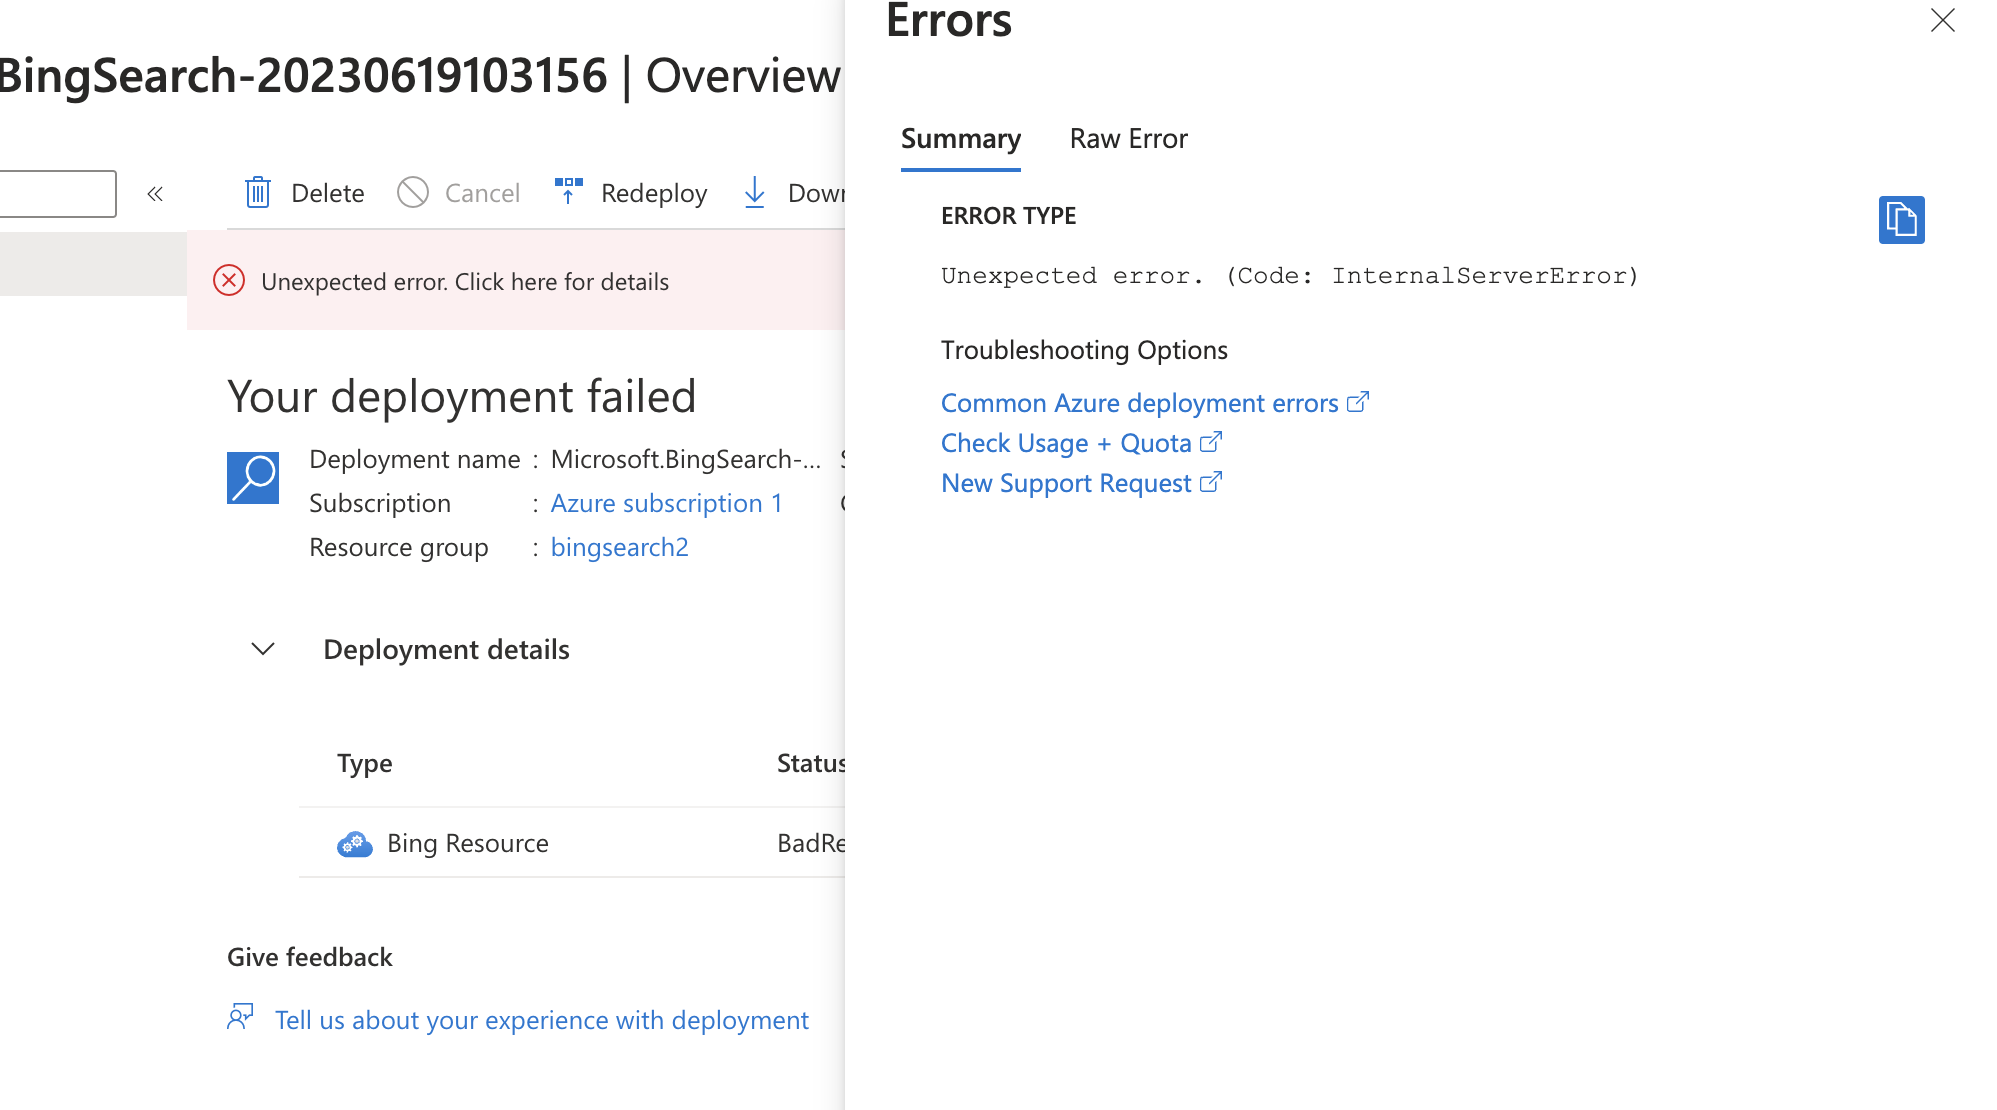Switch to the Raw Error tab
Screen dimensions: 1997x1110
click(x=1128, y=139)
